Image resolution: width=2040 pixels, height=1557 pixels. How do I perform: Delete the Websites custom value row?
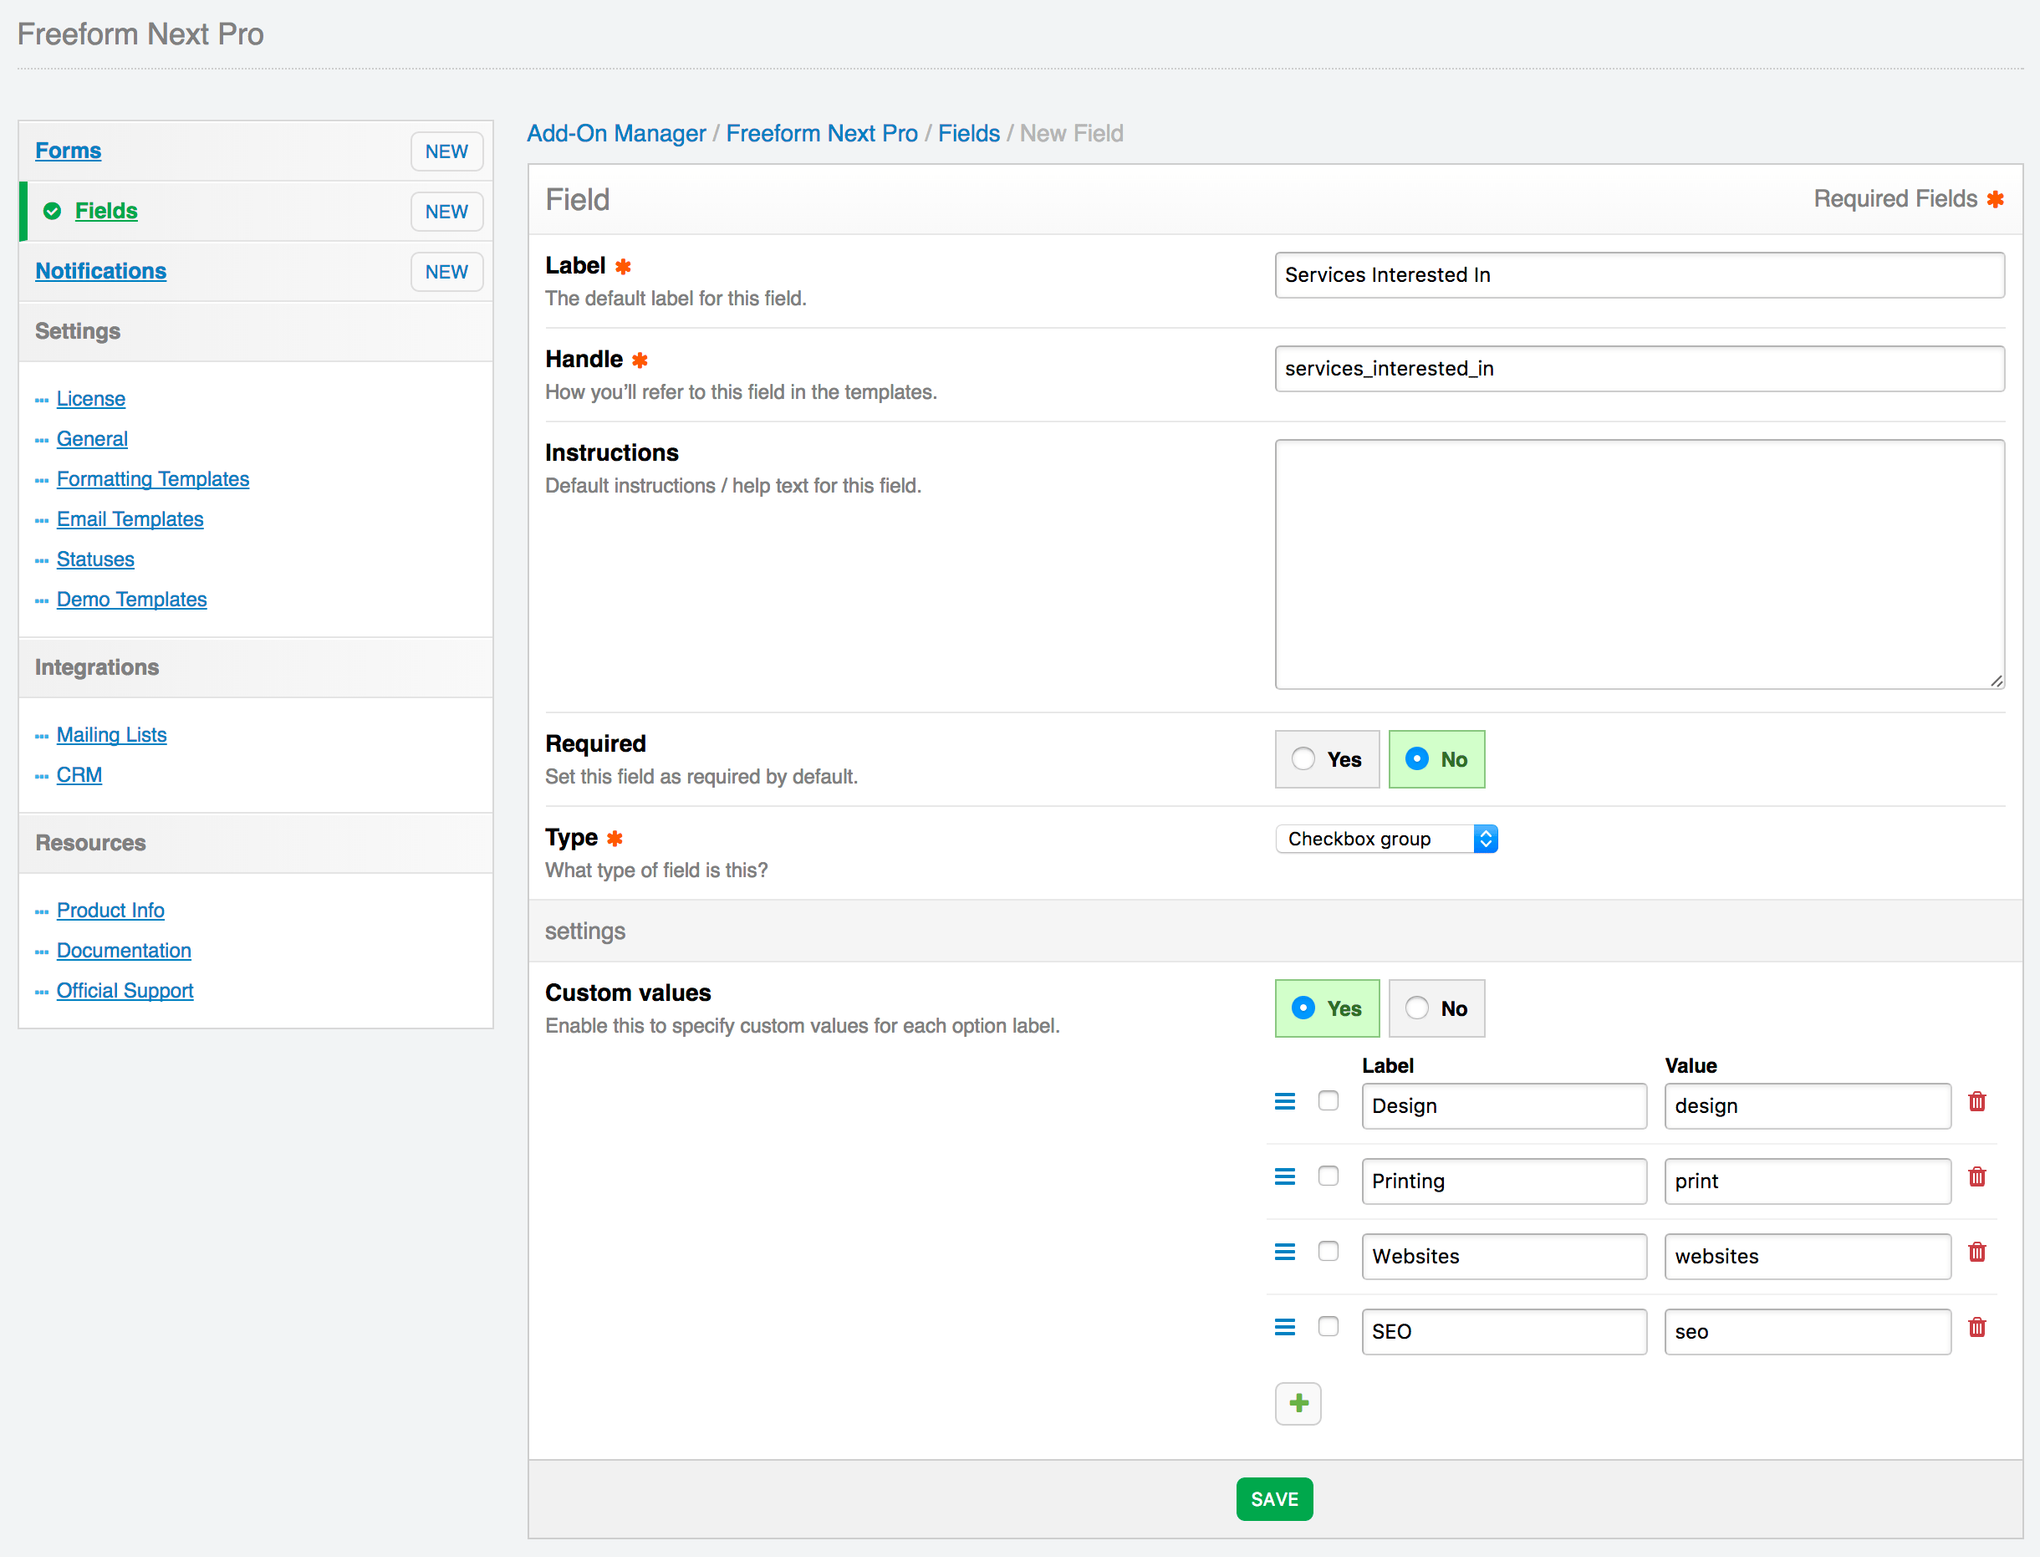click(x=1977, y=1251)
